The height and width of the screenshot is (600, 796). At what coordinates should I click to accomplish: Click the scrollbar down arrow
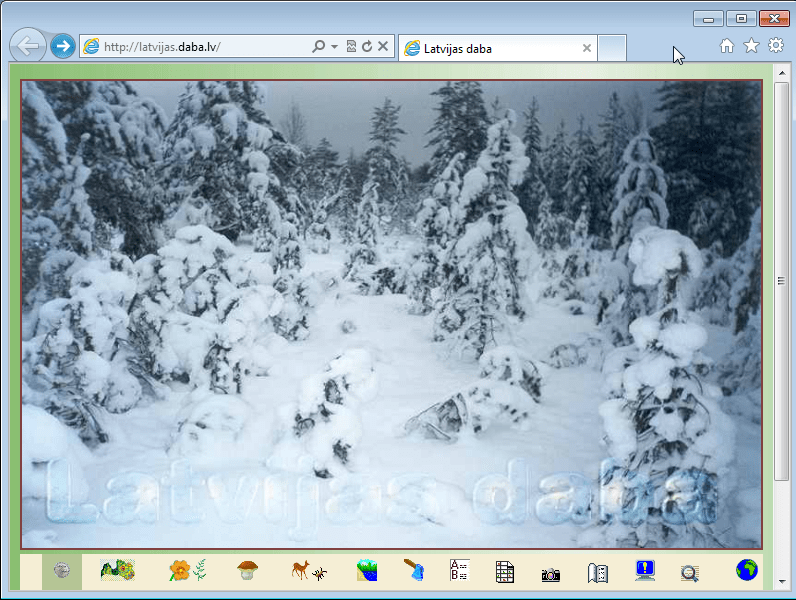pyautogui.click(x=782, y=582)
